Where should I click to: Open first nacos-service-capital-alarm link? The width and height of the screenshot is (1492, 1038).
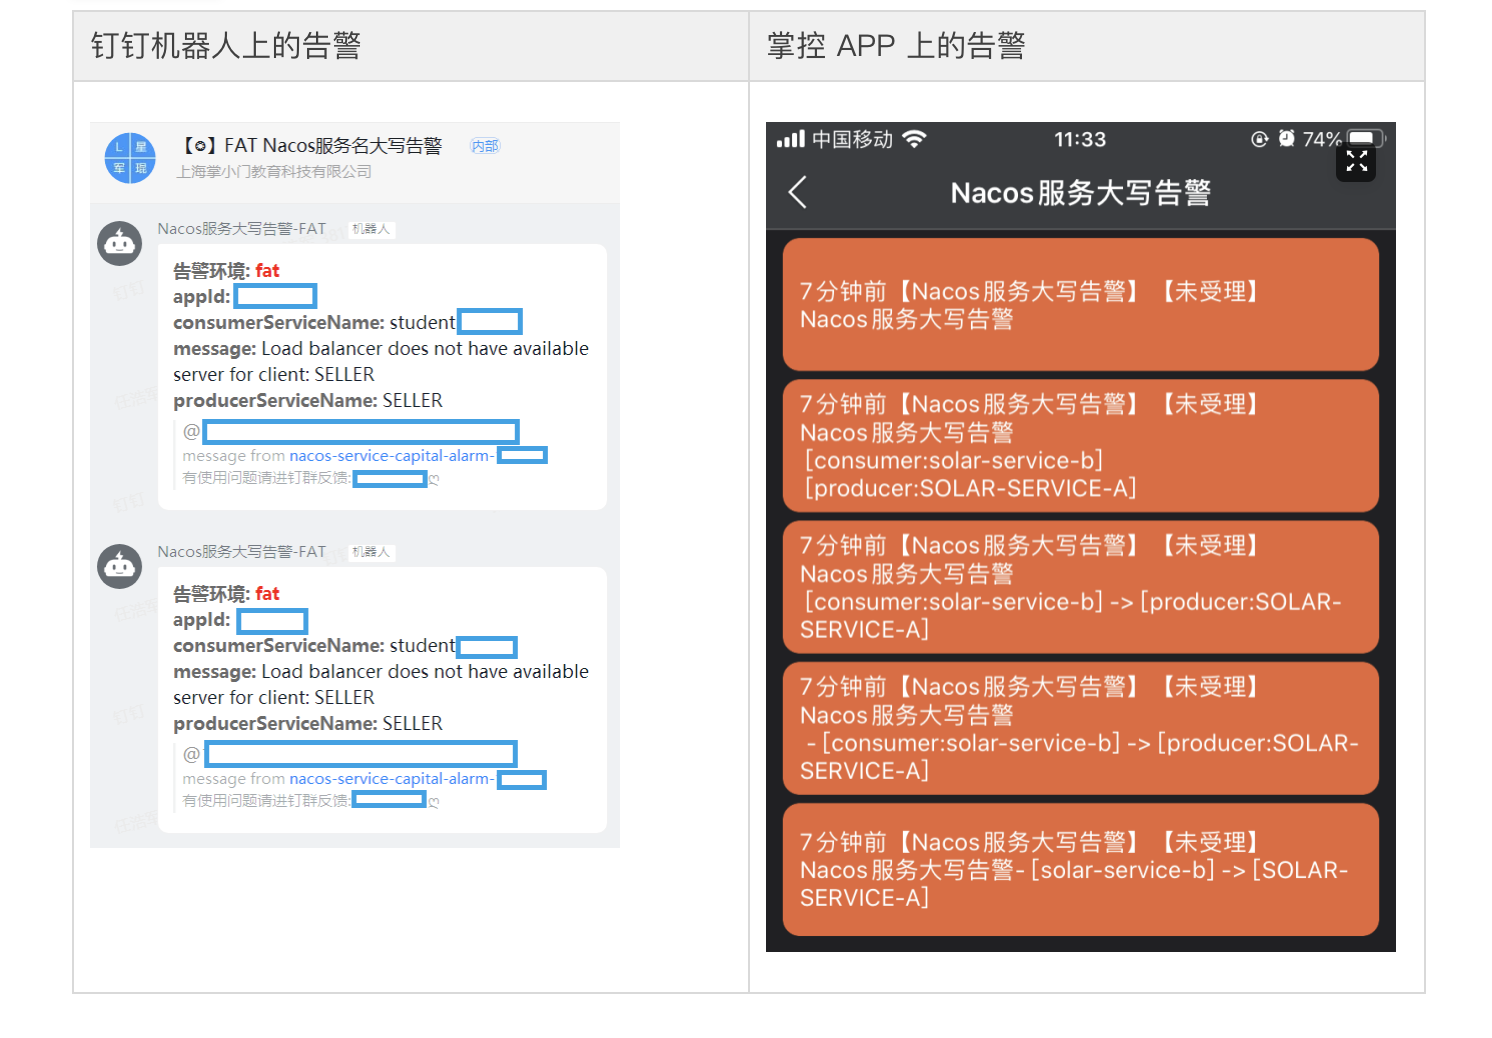point(392,456)
